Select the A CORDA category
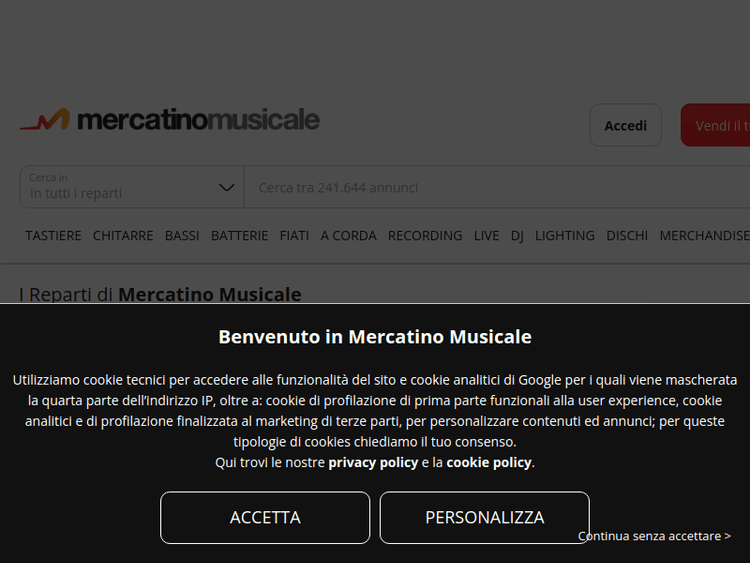The width and height of the screenshot is (750, 563). (348, 236)
